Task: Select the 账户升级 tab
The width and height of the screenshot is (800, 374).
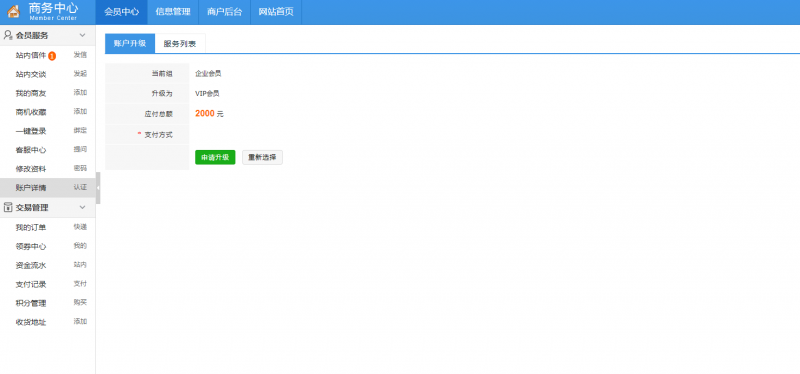Action: (130, 43)
